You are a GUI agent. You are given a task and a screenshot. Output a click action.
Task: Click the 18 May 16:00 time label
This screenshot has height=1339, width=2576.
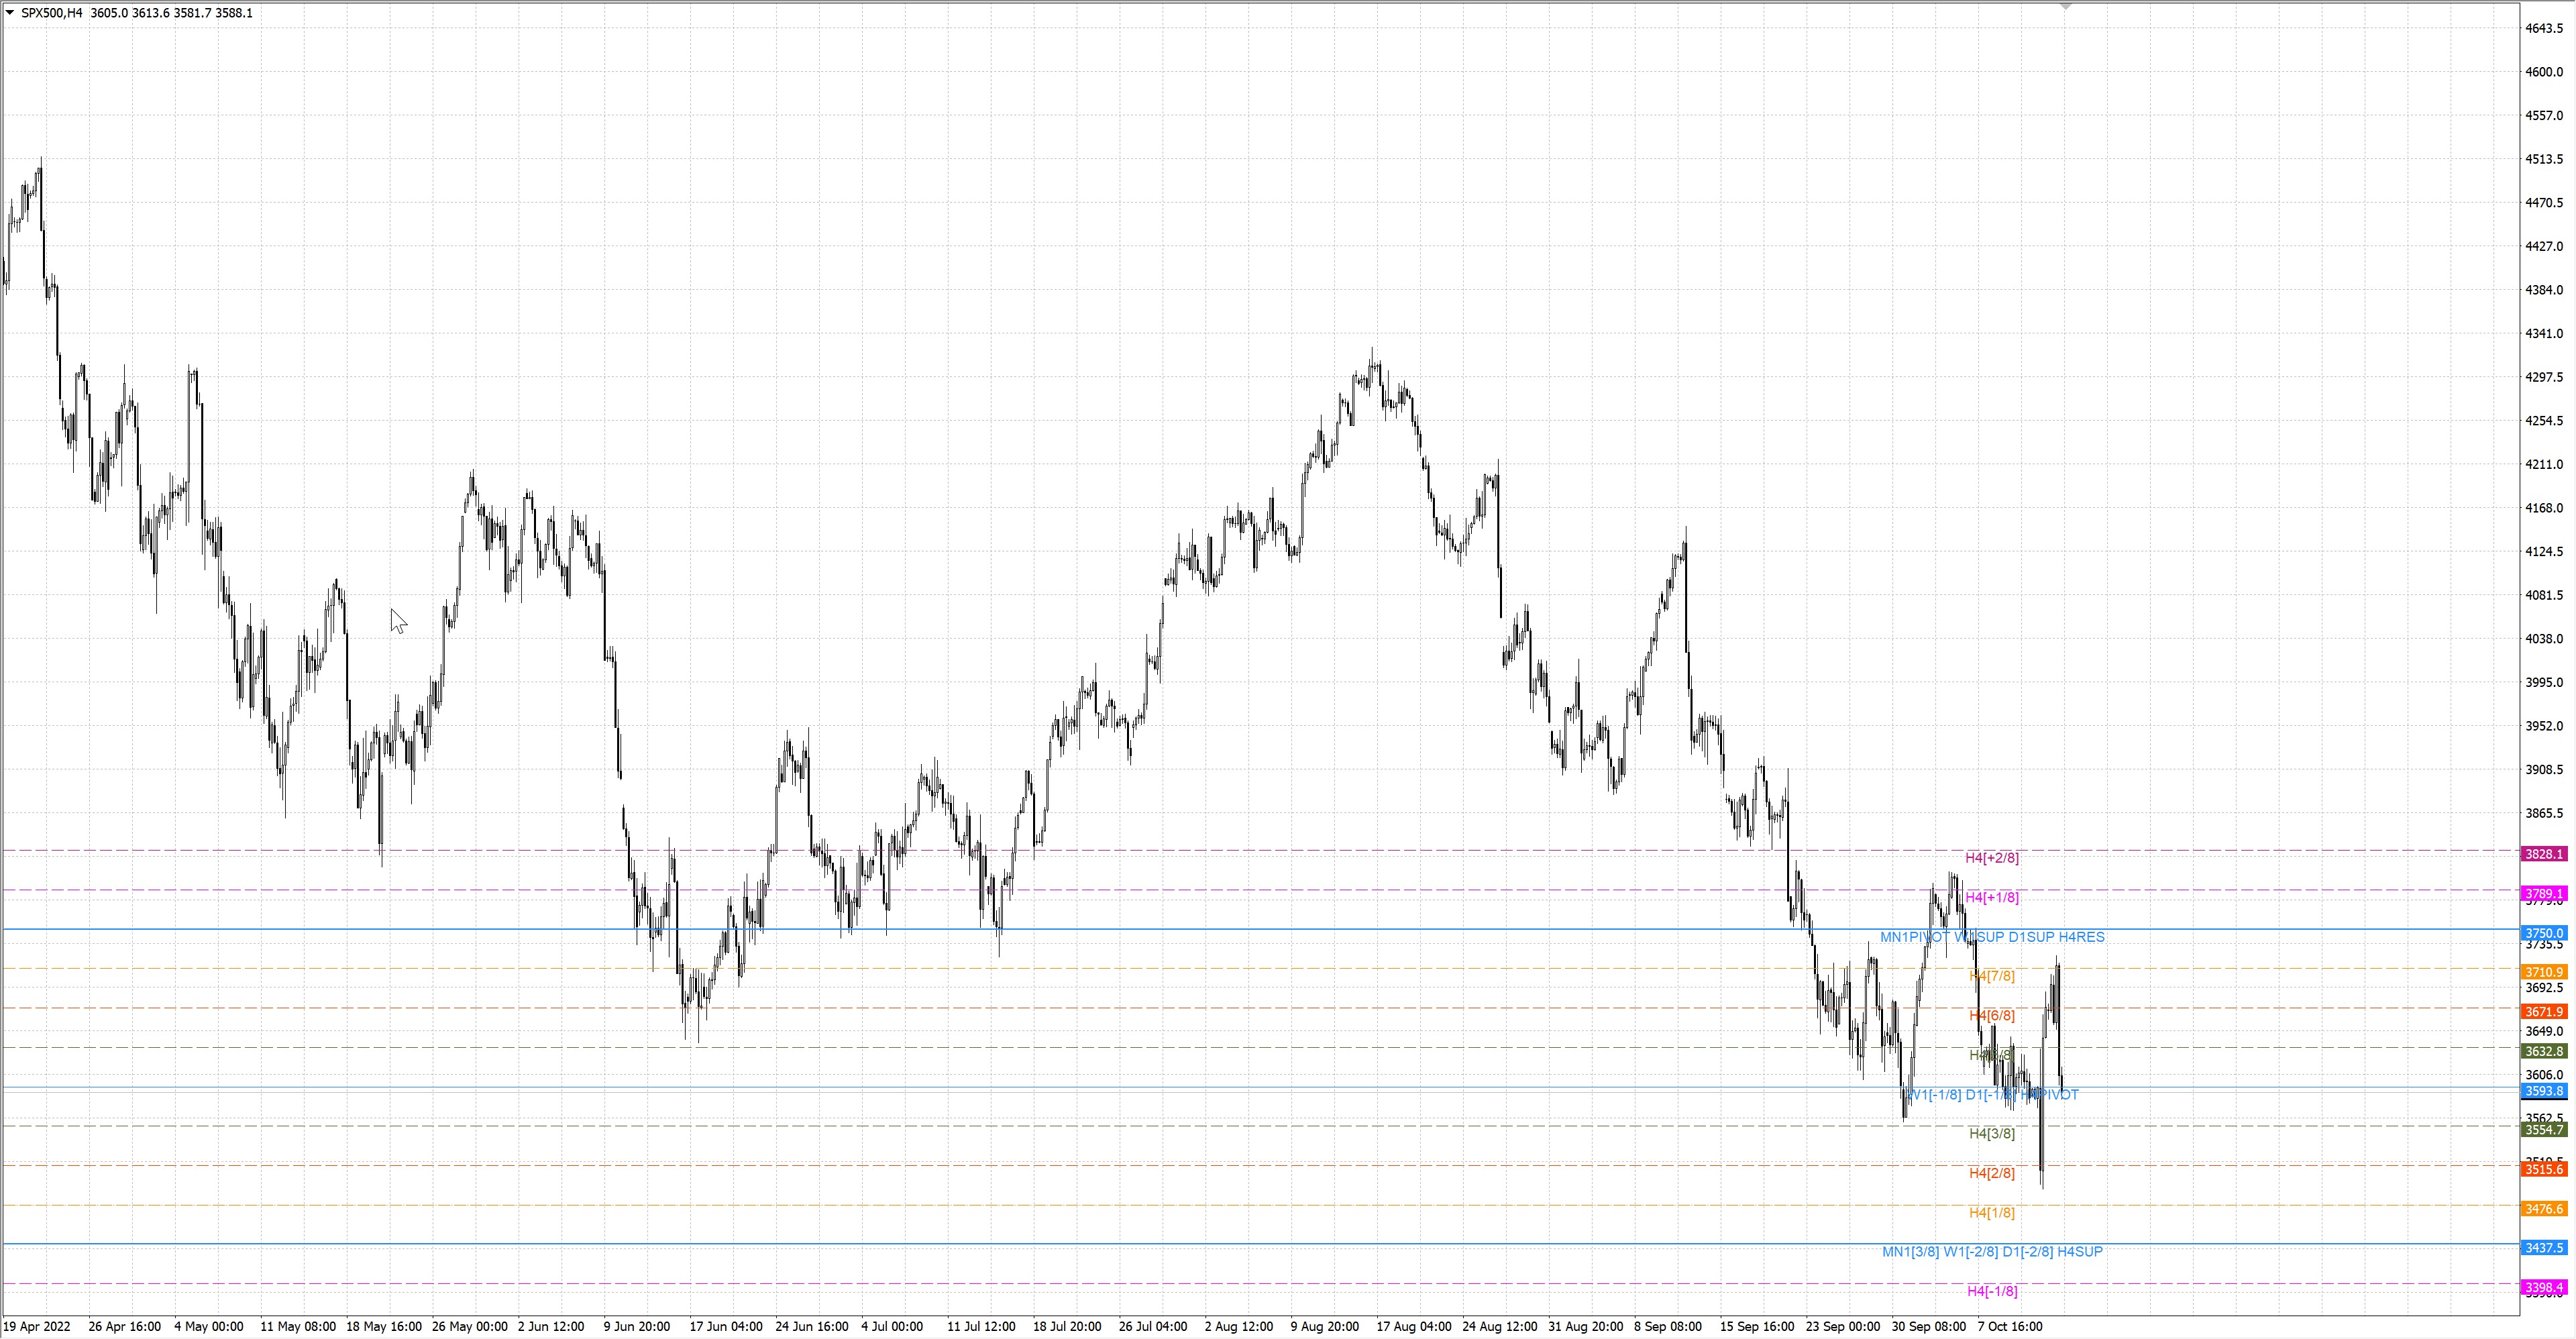coord(384,1326)
